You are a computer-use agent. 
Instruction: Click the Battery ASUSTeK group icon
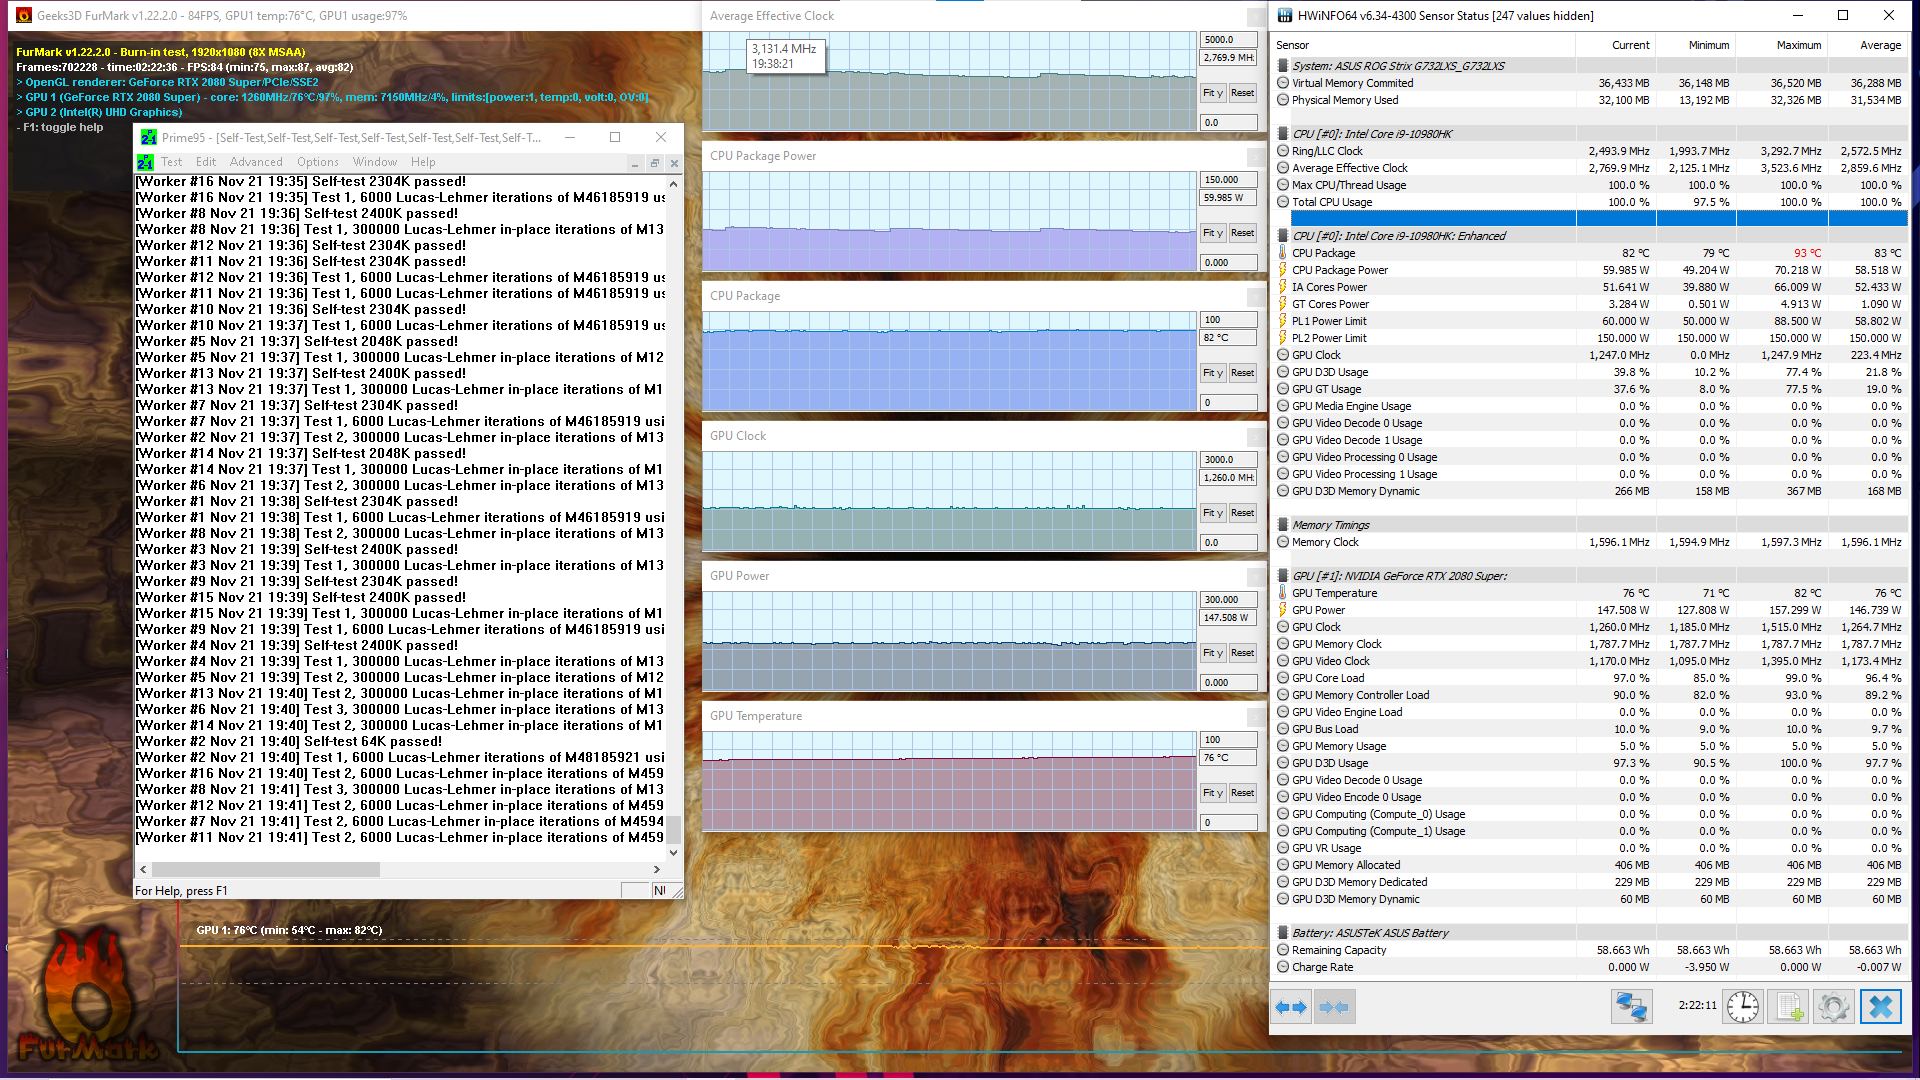(x=1283, y=933)
